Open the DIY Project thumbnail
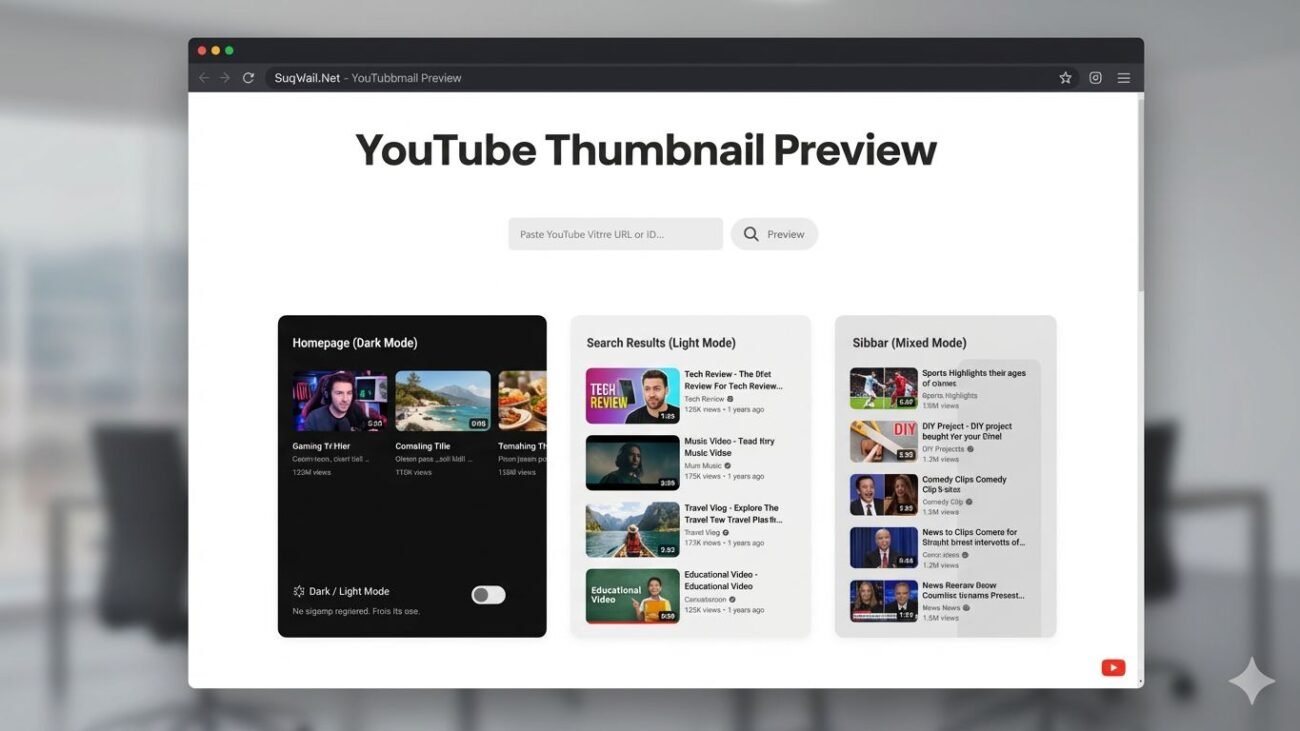1300x731 pixels. point(883,441)
